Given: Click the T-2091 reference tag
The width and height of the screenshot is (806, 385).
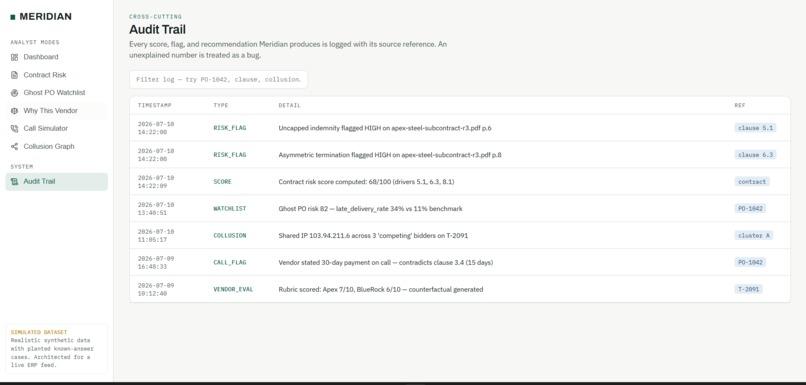Looking at the screenshot, I should [748, 289].
